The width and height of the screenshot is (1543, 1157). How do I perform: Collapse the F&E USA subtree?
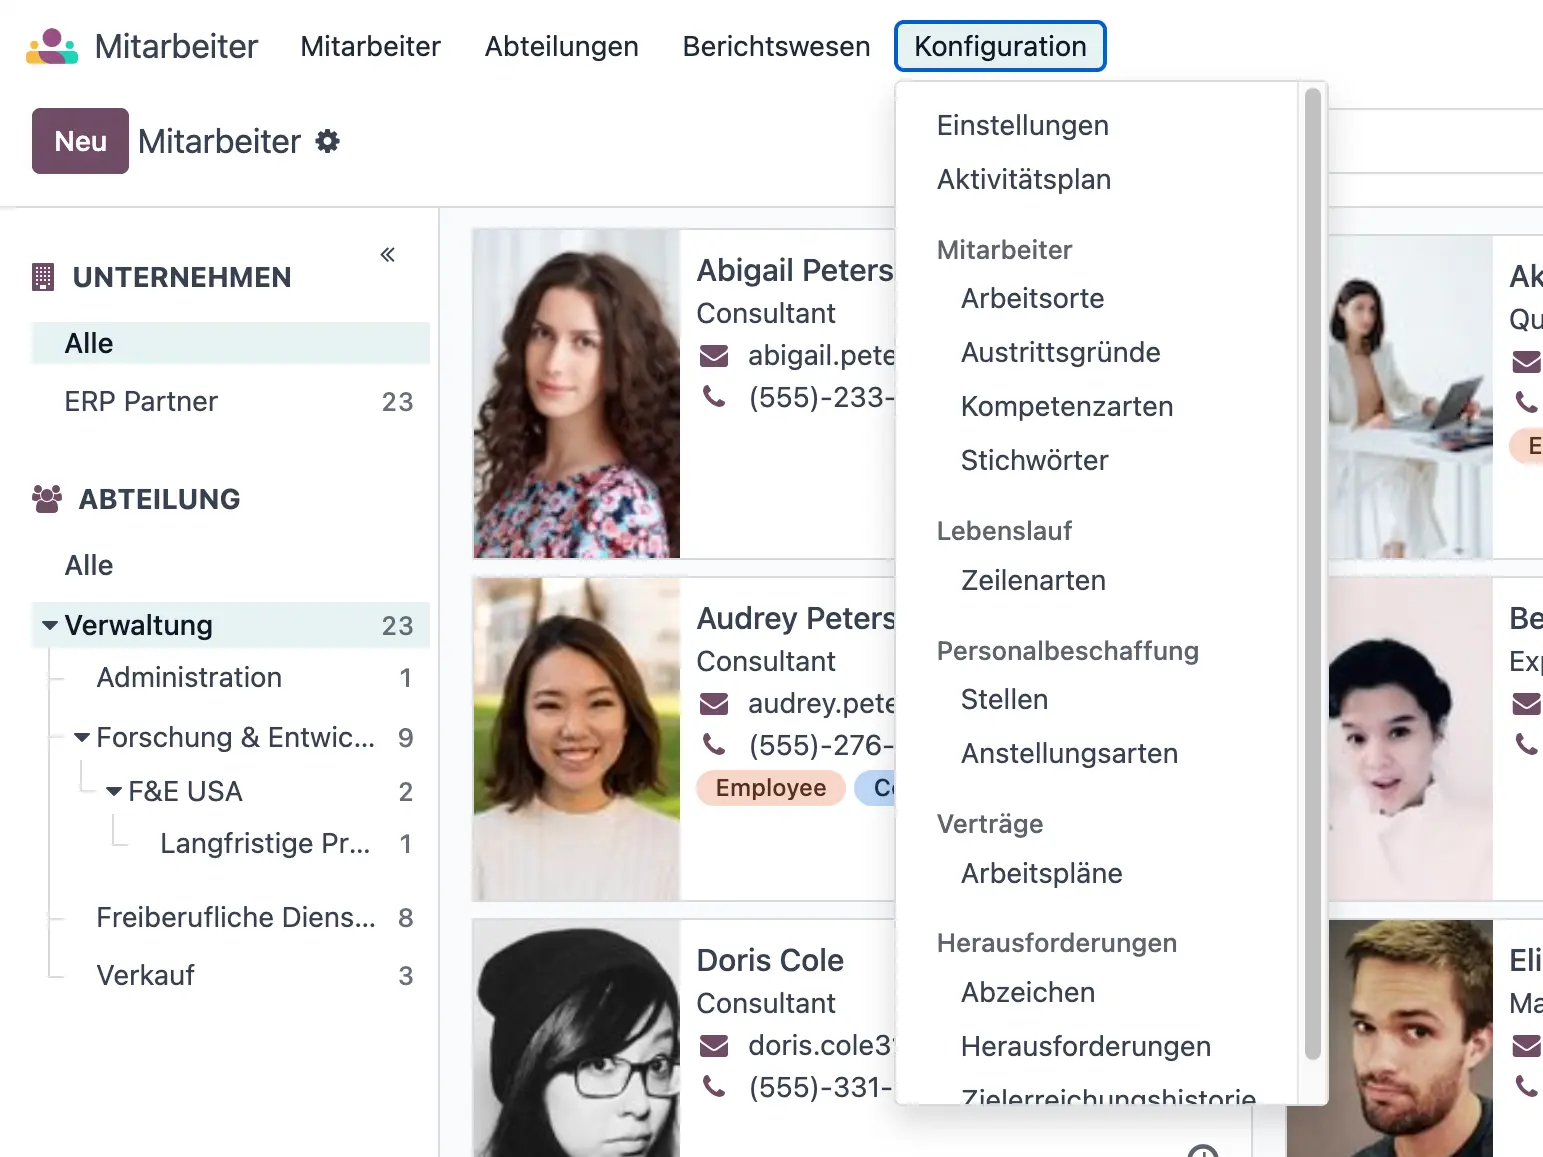[x=113, y=790]
